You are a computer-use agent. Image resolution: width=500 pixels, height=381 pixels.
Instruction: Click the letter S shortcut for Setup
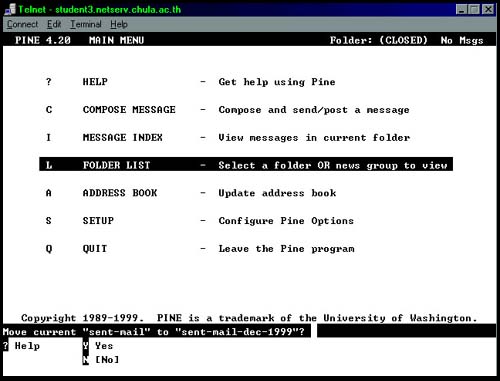pos(49,221)
